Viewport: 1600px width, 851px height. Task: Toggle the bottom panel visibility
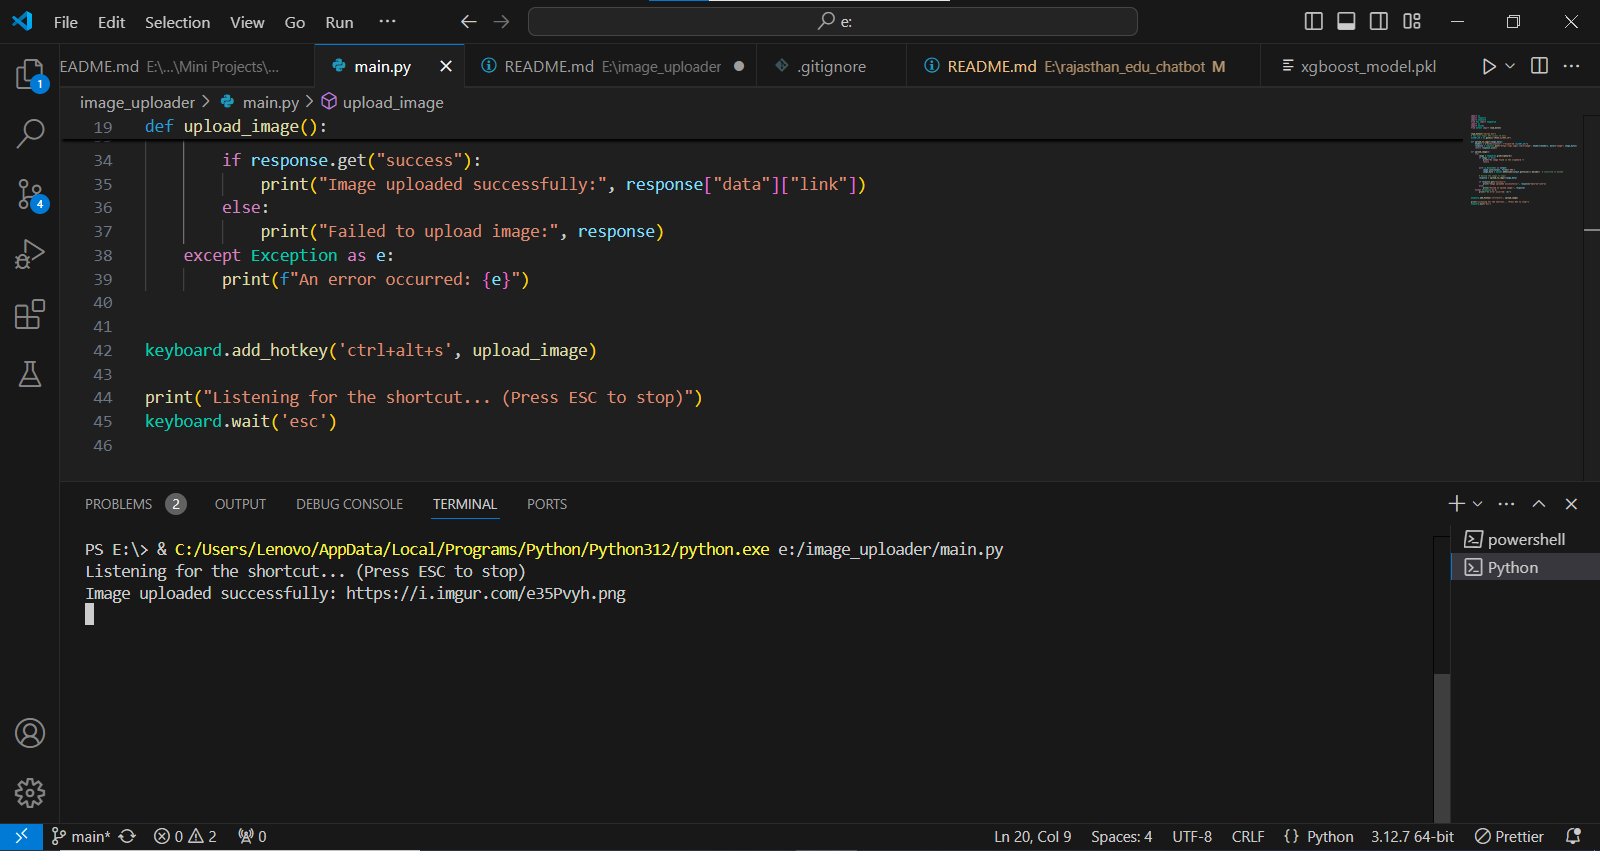pyautogui.click(x=1346, y=21)
